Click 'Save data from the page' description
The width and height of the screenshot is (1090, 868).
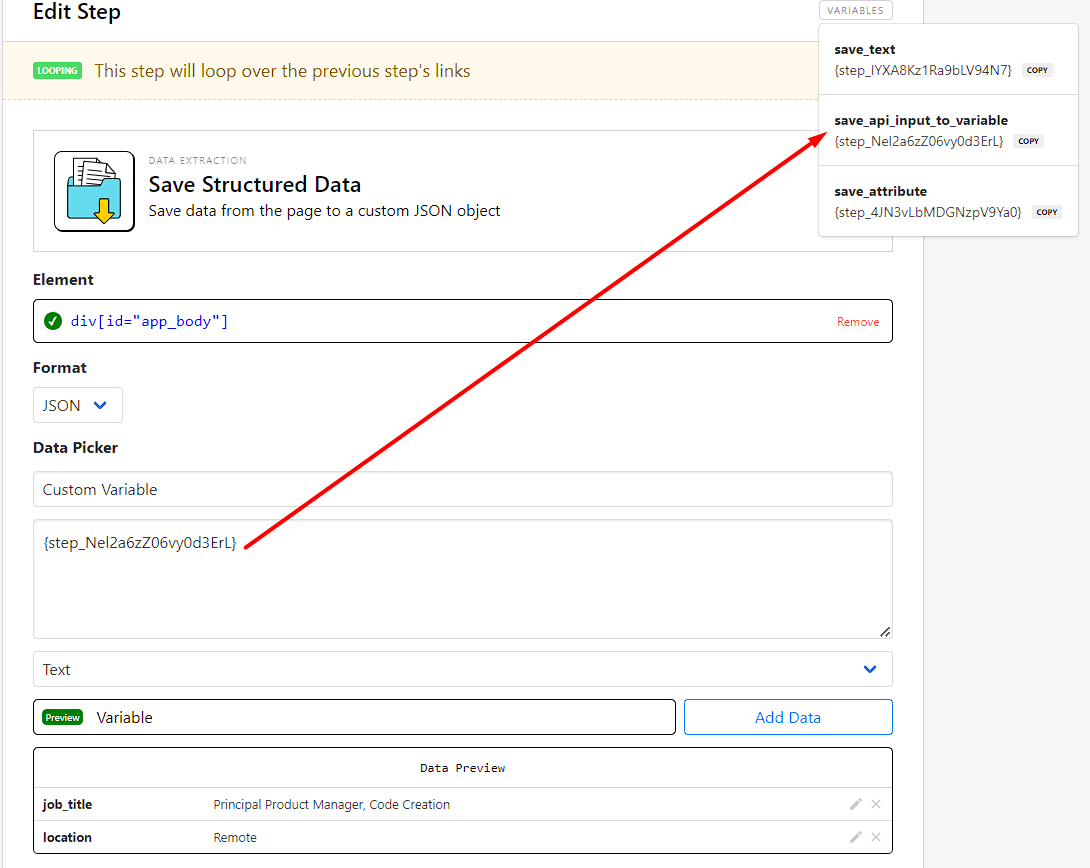tap(325, 211)
